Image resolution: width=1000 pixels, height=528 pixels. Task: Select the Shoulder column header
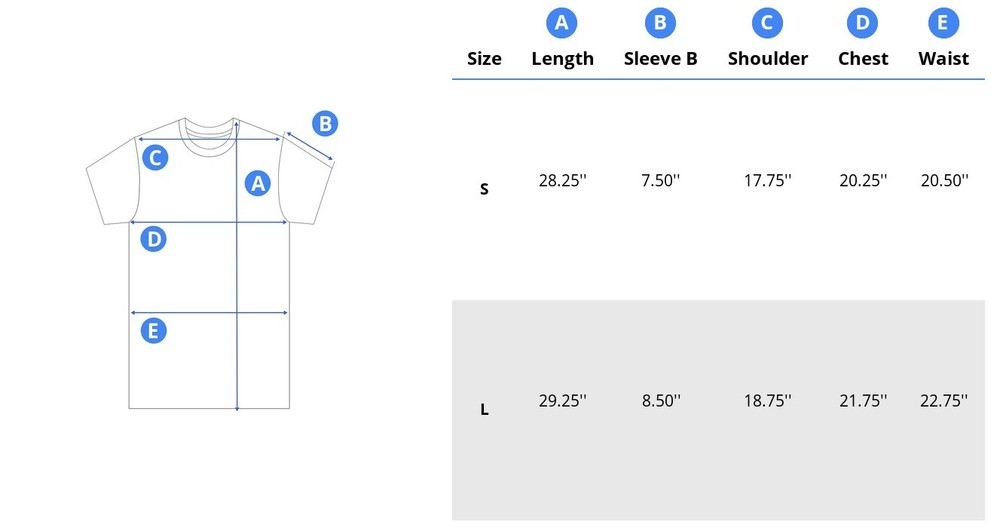click(767, 59)
